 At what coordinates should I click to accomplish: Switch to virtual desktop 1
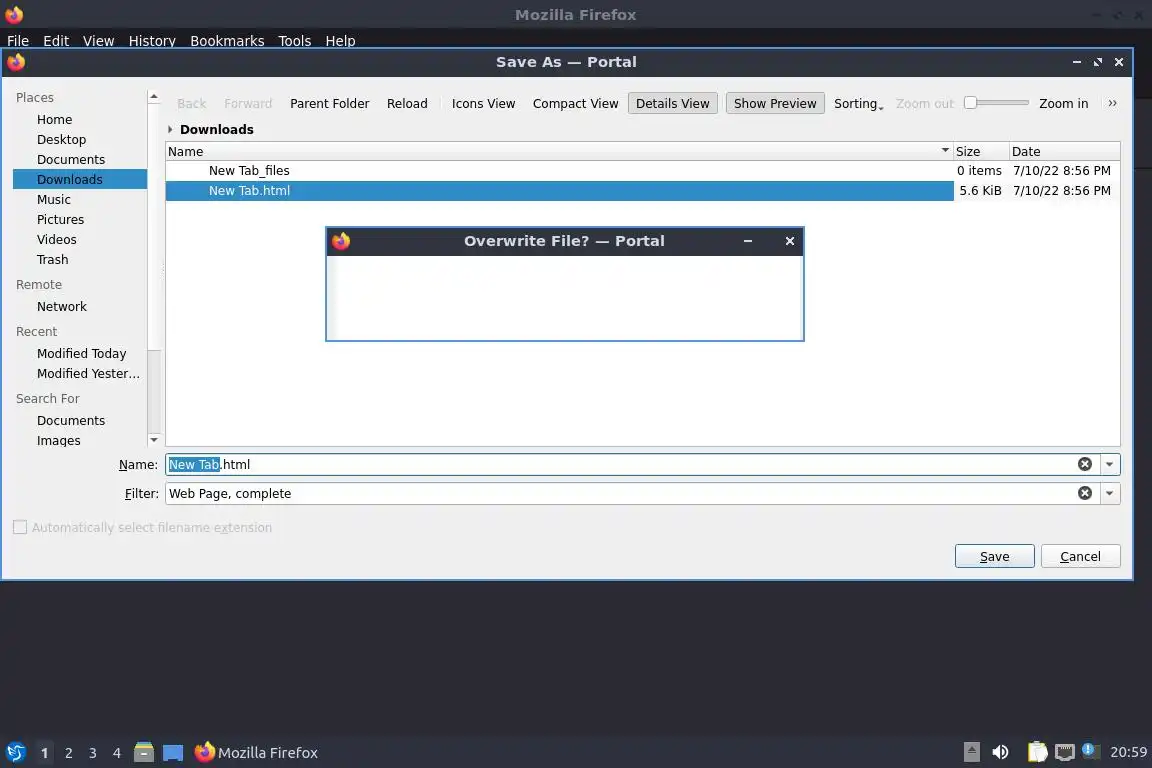pyautogui.click(x=44, y=753)
